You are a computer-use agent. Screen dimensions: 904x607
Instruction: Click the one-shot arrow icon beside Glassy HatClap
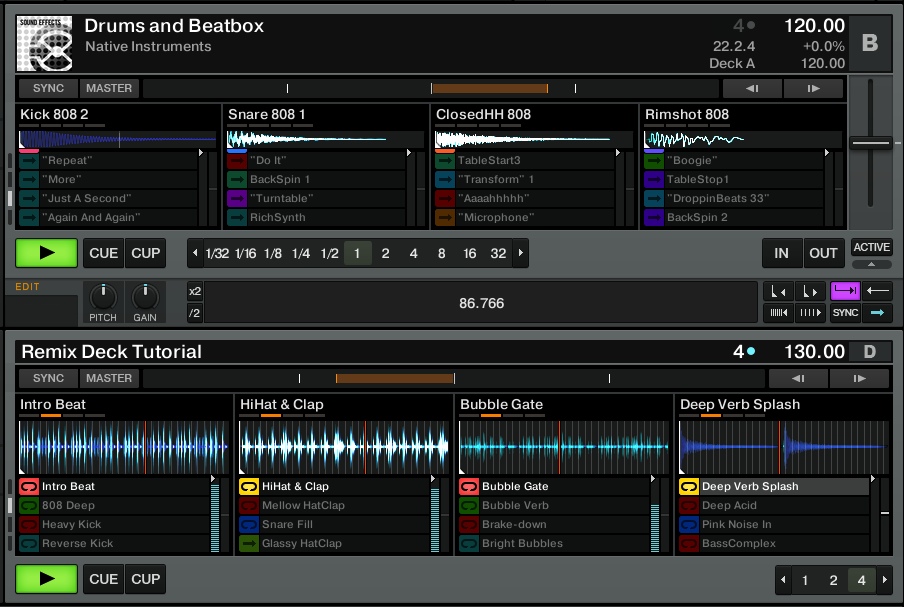point(248,544)
